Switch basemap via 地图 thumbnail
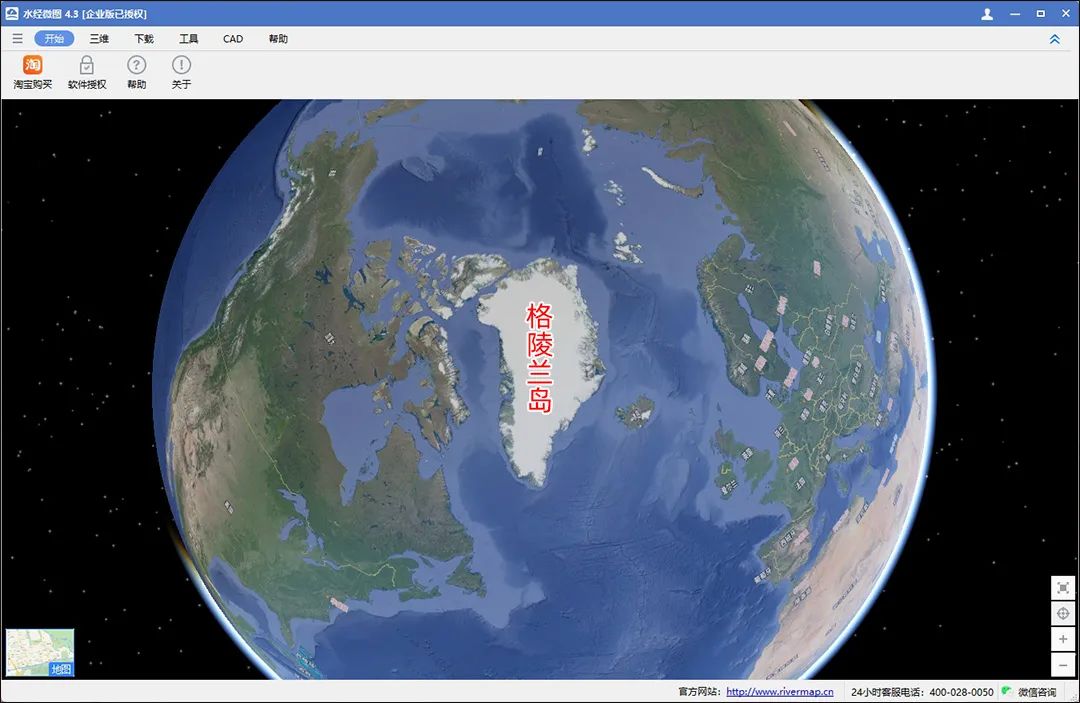Screen dimensions: 1080x703 point(40,652)
